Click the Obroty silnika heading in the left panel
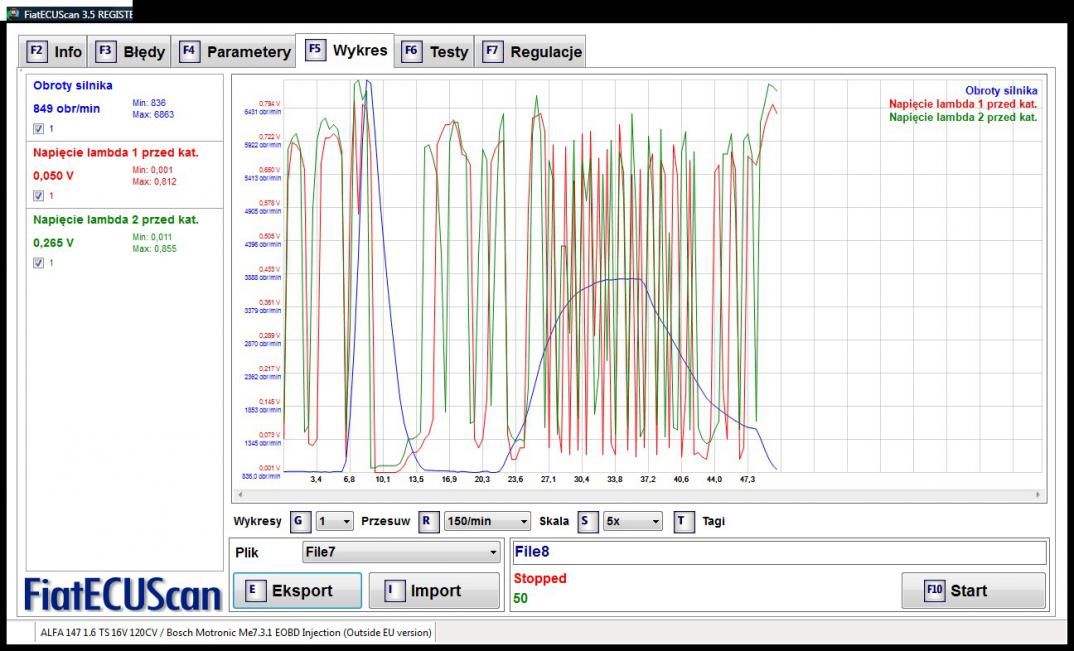The height and width of the screenshot is (651, 1074). point(73,86)
